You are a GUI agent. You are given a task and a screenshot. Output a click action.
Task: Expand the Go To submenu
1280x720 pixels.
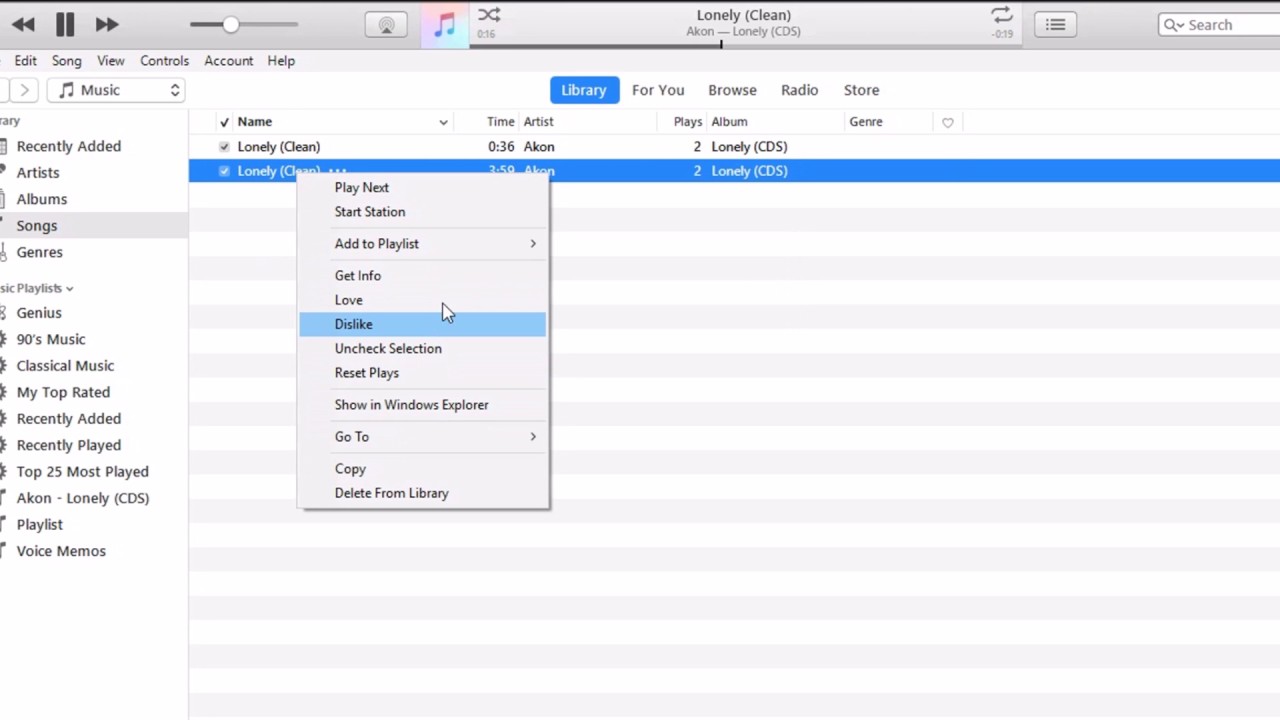pos(423,437)
